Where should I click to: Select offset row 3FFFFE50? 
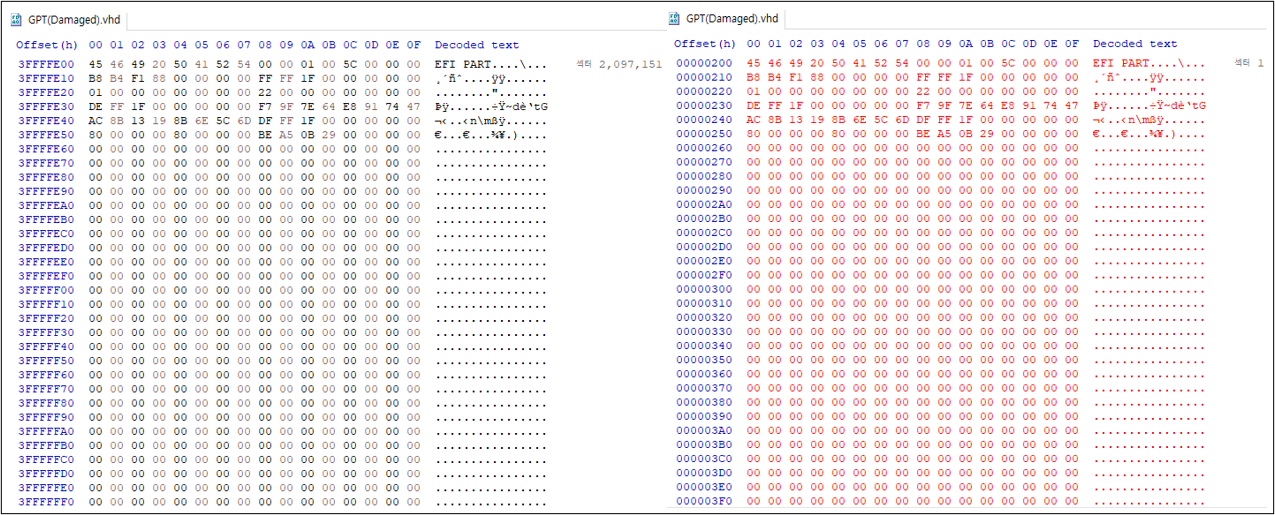(283, 134)
